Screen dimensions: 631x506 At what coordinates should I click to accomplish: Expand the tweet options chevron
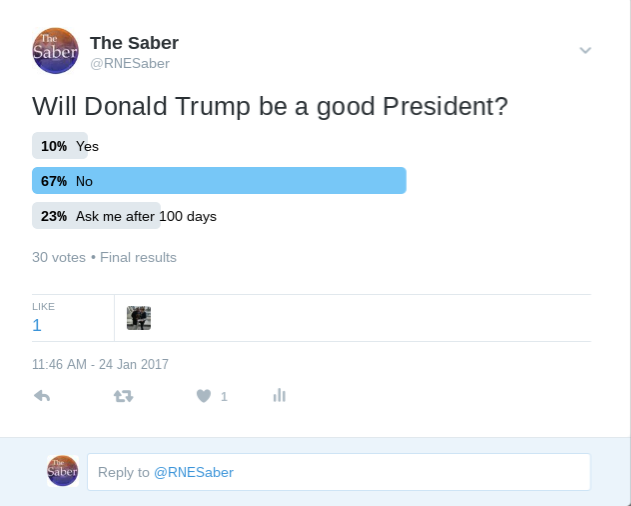(x=585, y=50)
